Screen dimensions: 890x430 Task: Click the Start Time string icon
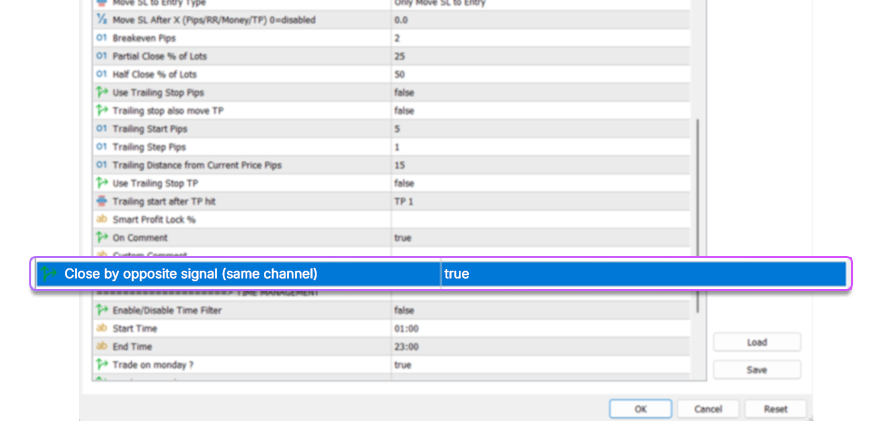pyautogui.click(x=101, y=328)
